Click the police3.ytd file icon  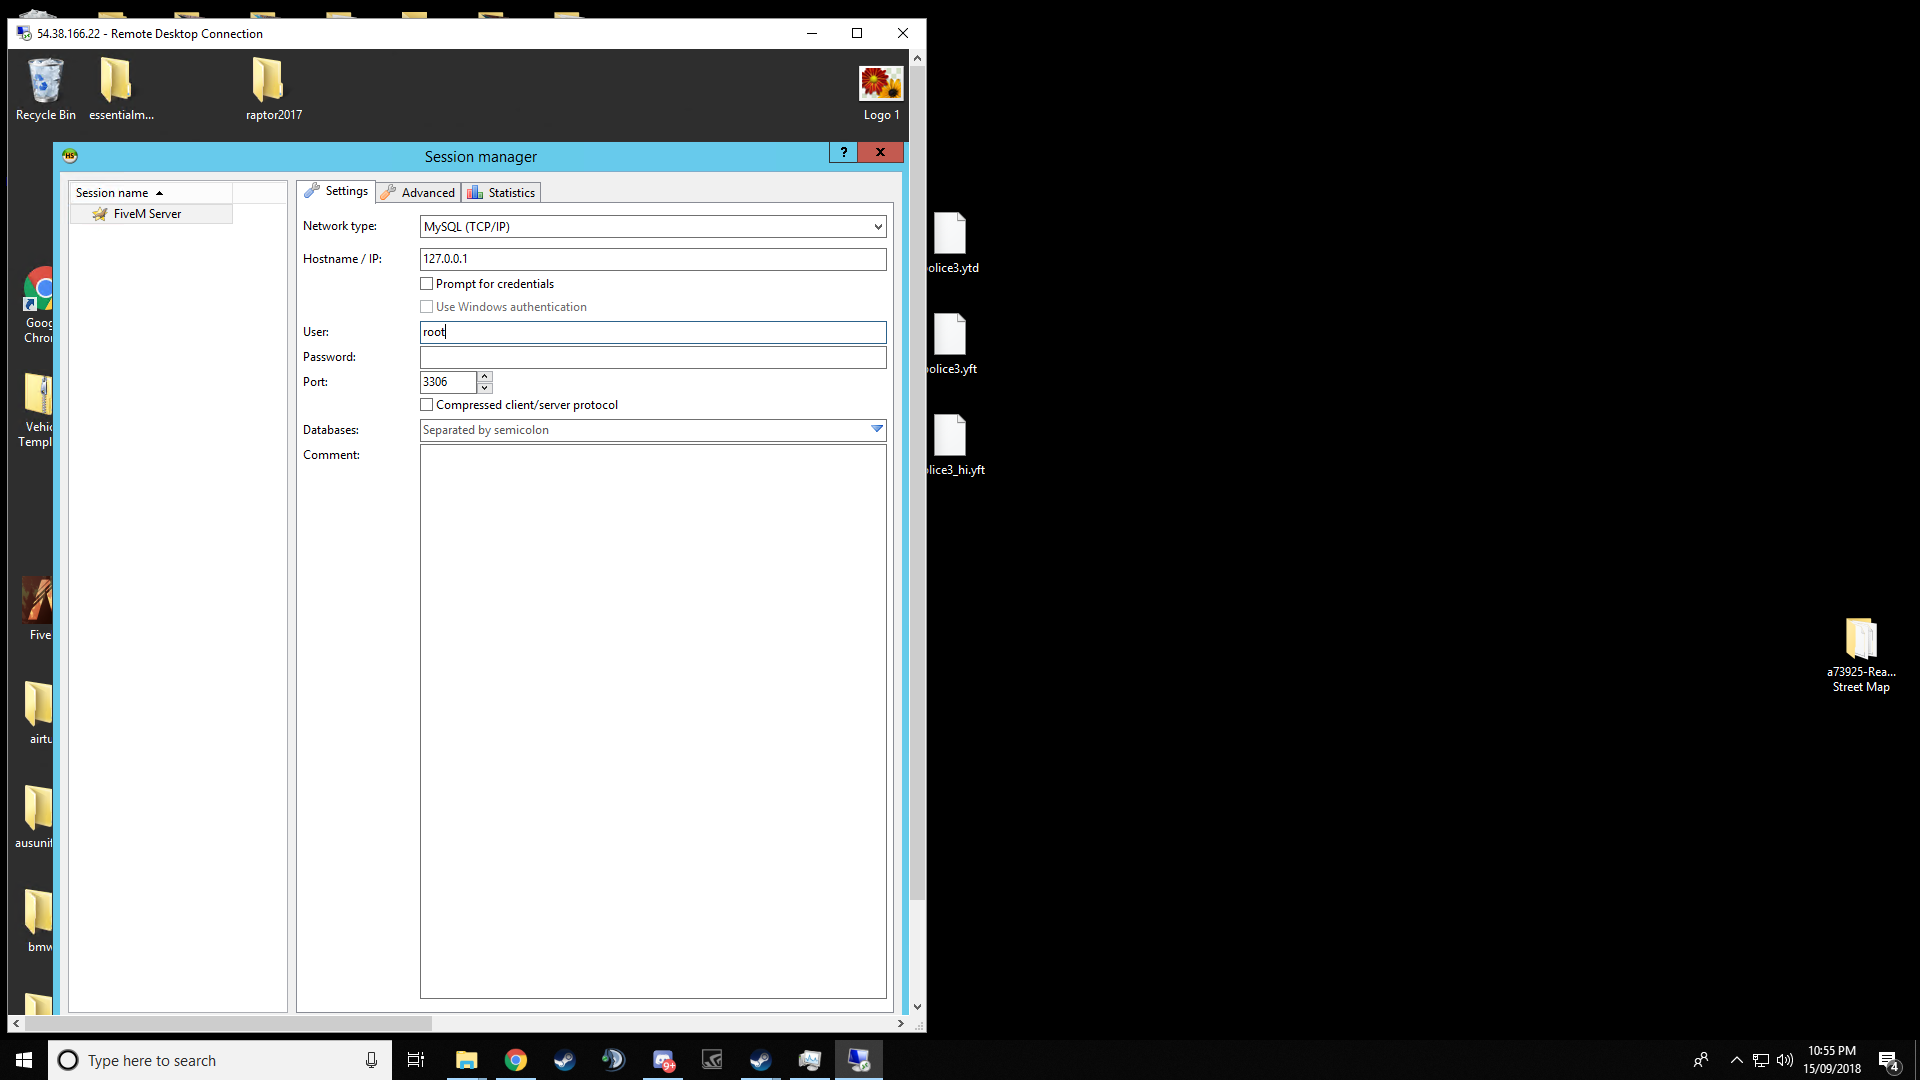coord(950,235)
